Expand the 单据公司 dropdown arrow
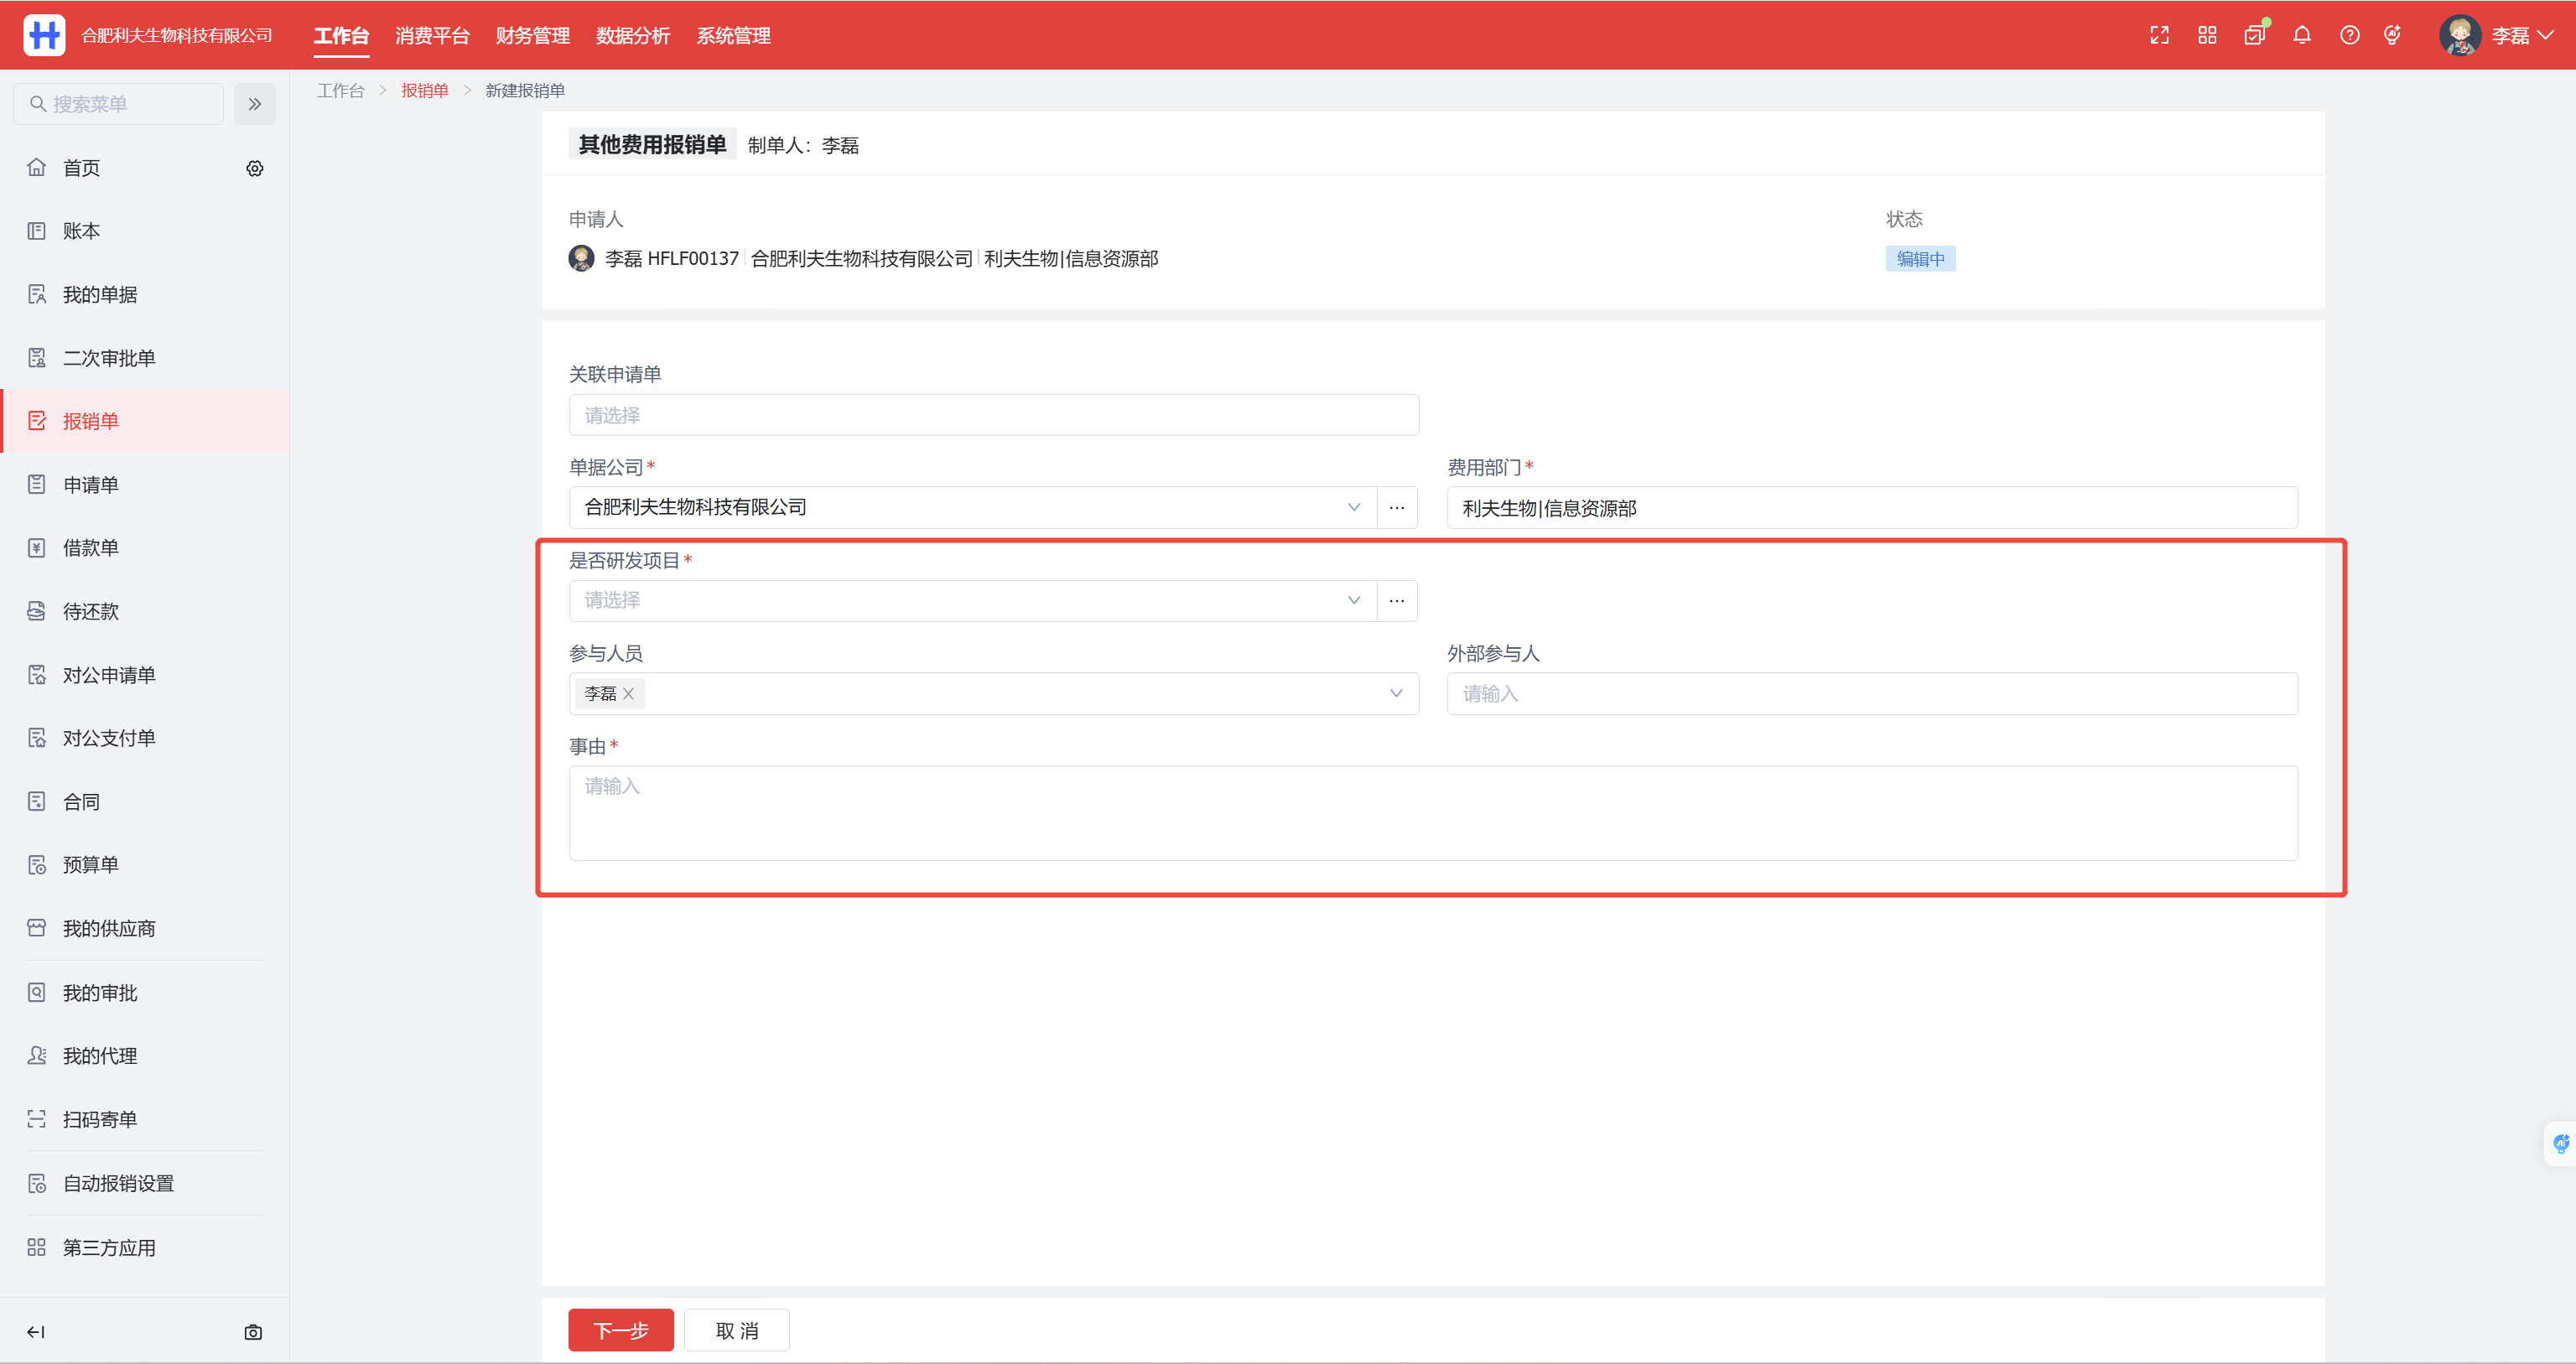 1354,508
